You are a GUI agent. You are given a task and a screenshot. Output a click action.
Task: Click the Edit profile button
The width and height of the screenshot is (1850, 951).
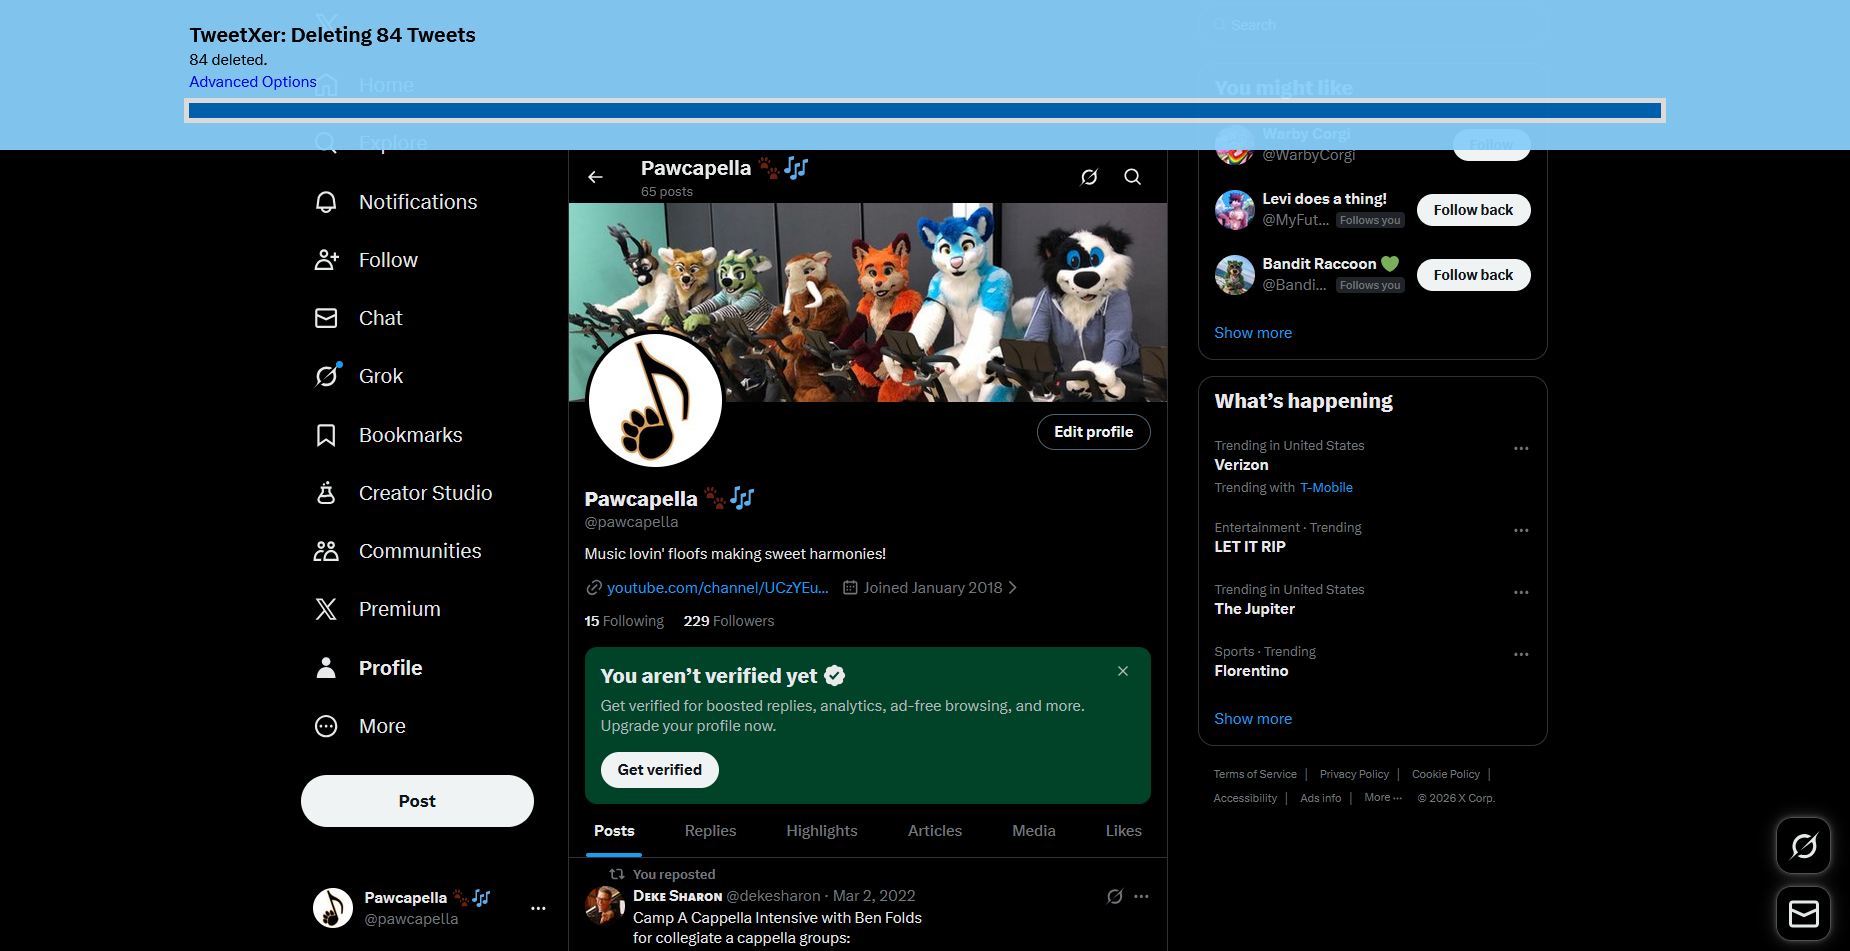click(x=1093, y=432)
